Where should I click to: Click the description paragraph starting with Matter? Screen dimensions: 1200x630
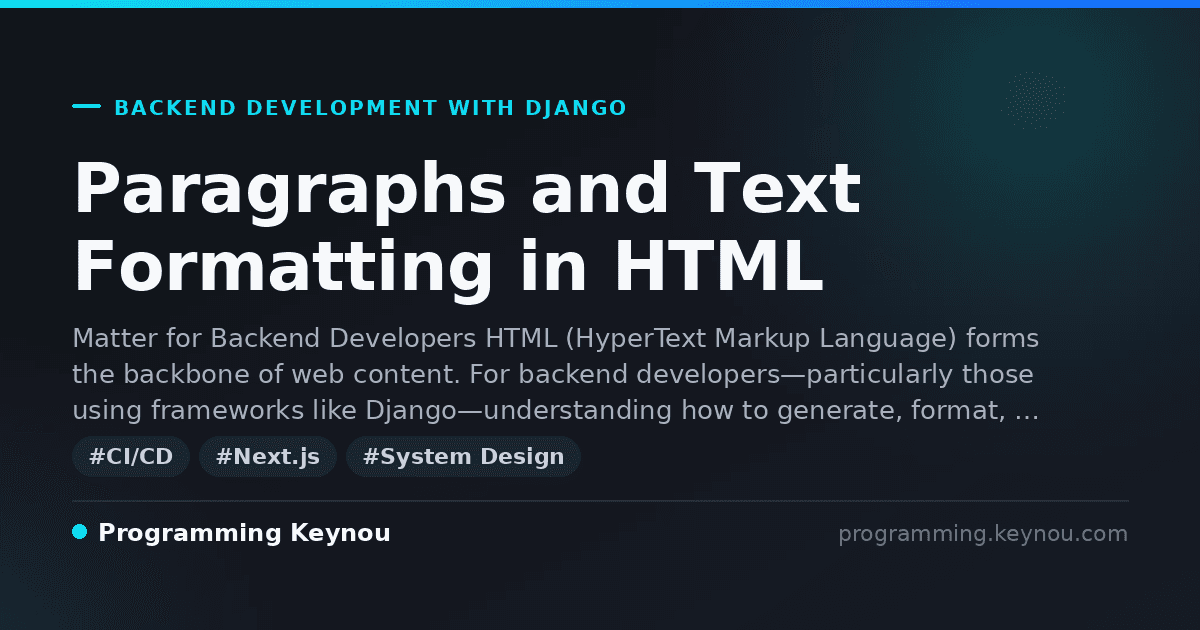[x=556, y=374]
